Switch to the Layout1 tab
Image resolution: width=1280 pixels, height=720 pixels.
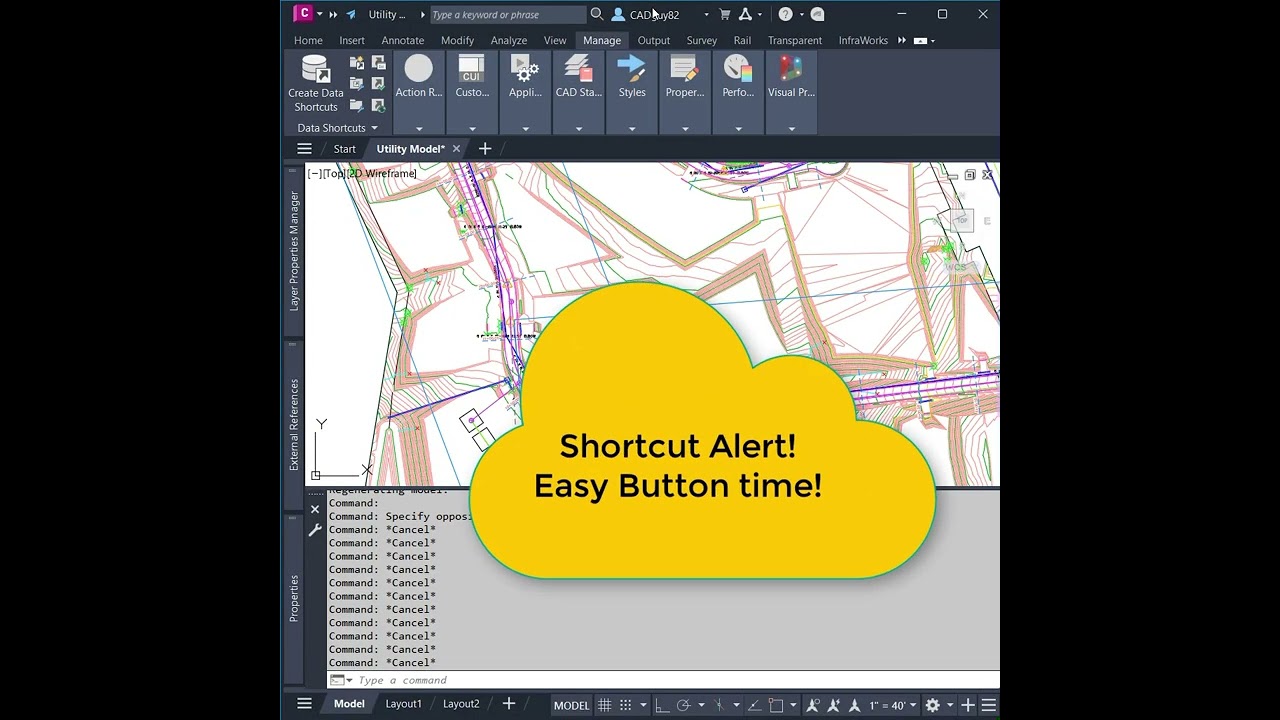[x=404, y=704]
